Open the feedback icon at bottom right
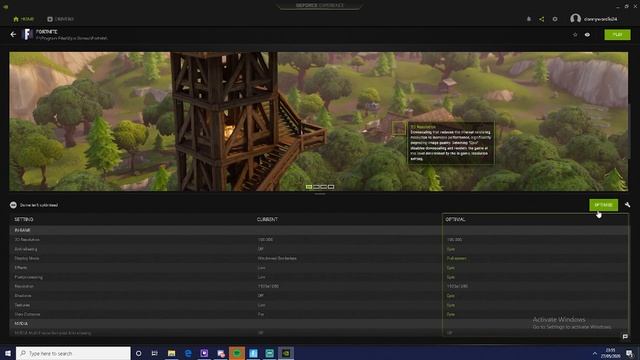Screen dimensions: 640x360 (x=625, y=336)
